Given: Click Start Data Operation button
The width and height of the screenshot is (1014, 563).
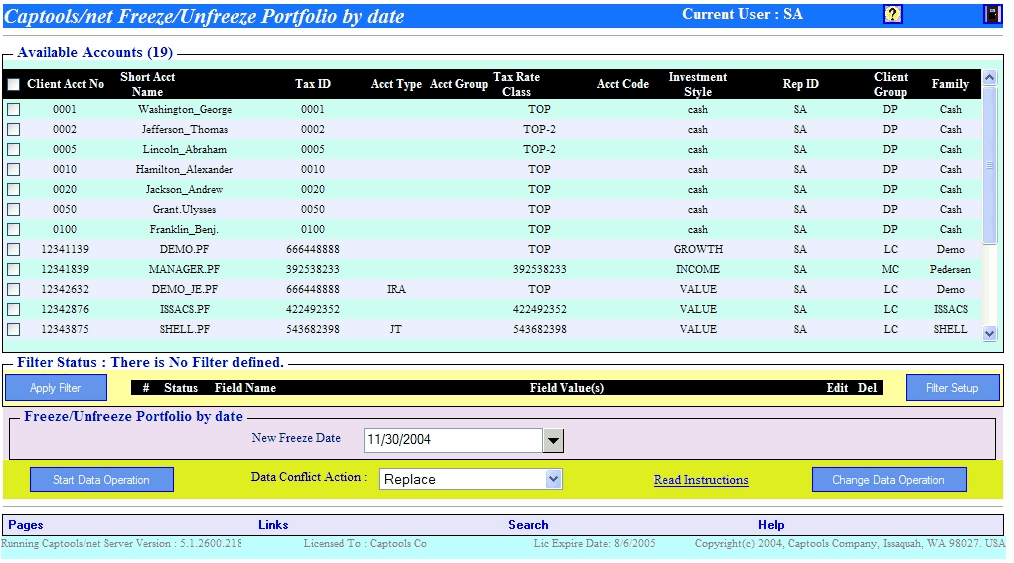Looking at the screenshot, I should [x=101, y=480].
